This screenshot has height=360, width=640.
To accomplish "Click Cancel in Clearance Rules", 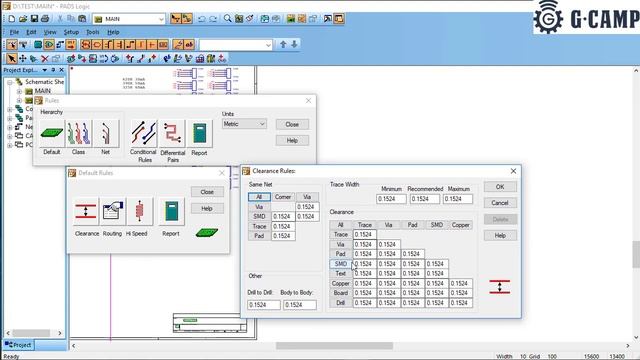I will (x=500, y=203).
